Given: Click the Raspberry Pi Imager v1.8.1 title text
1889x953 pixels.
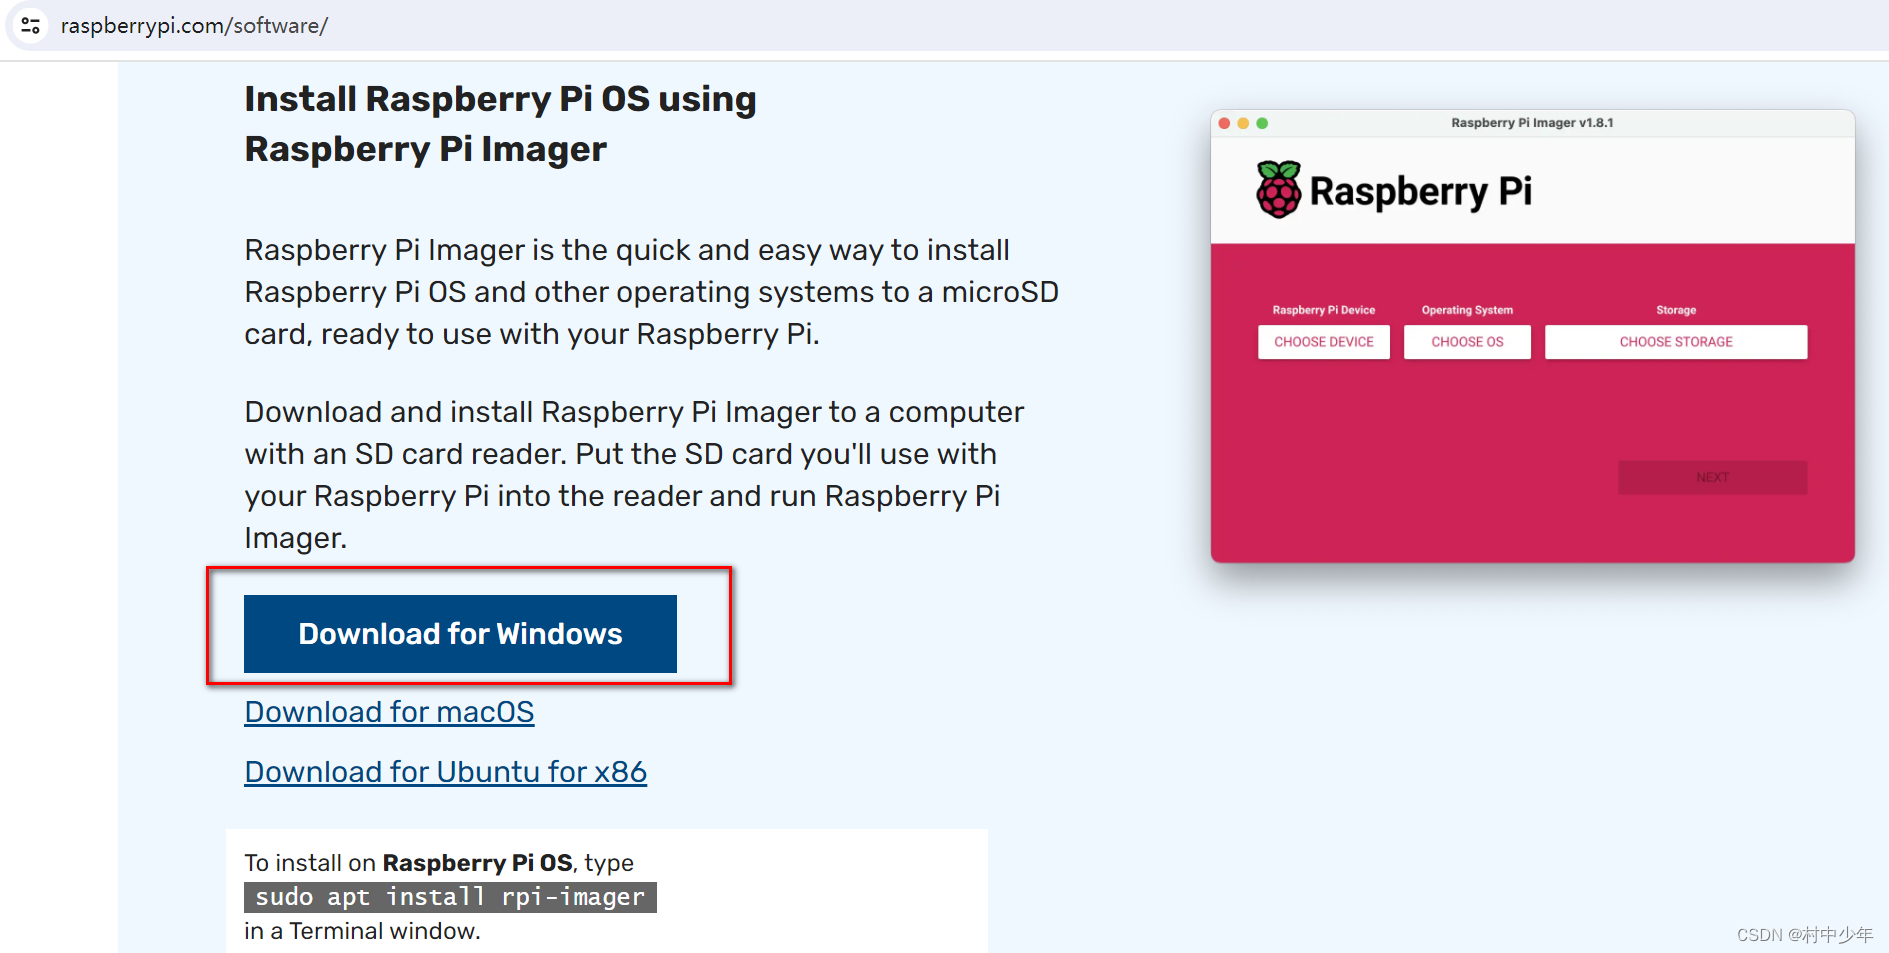Looking at the screenshot, I should pyautogui.click(x=1532, y=123).
